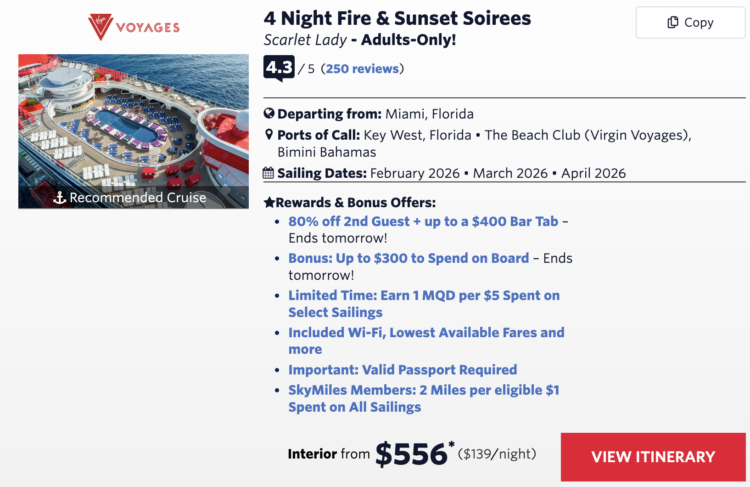Screen dimensions: 750x487
Task: Open Valid Passport Required notice
Action: (402, 370)
